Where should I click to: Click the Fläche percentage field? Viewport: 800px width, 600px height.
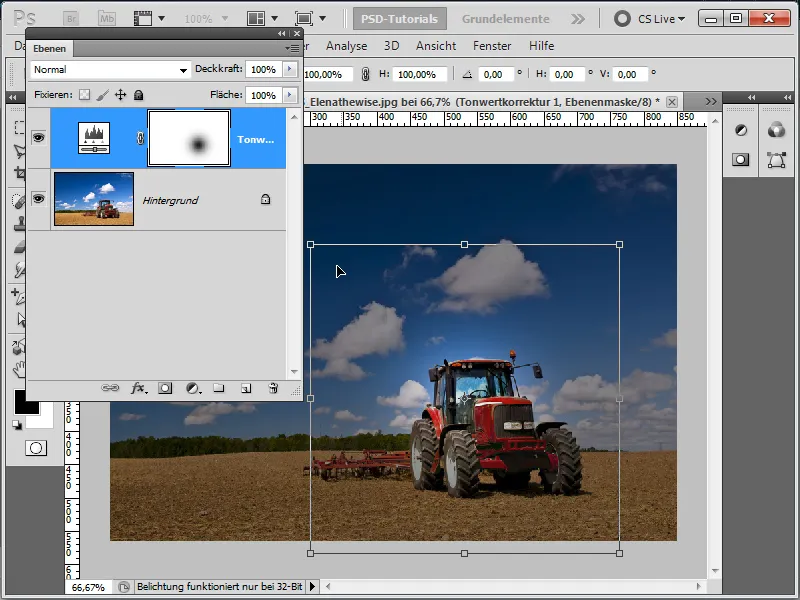pos(264,95)
